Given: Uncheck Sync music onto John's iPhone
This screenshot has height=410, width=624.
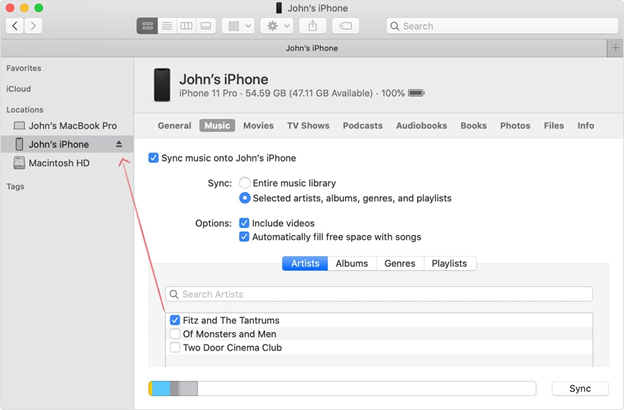Looking at the screenshot, I should pos(153,158).
